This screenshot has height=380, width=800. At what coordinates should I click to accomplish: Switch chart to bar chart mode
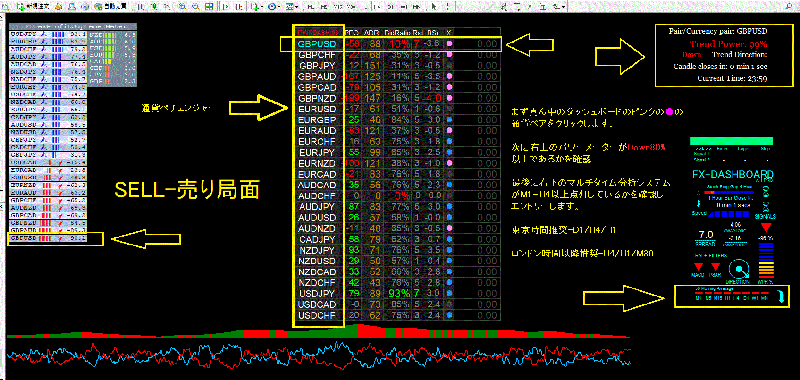click(x=140, y=7)
